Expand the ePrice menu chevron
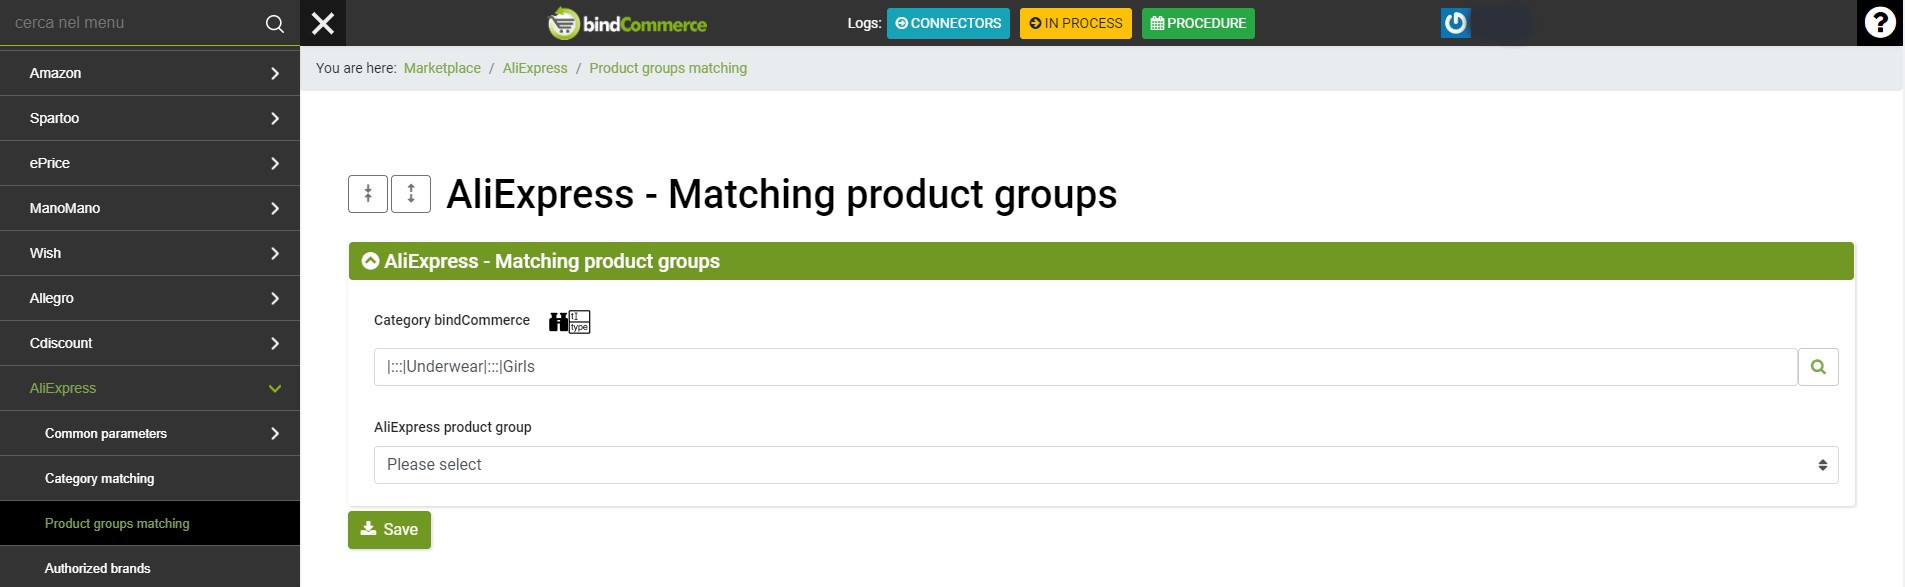Screen dimensions: 1905x587 click(x=275, y=163)
